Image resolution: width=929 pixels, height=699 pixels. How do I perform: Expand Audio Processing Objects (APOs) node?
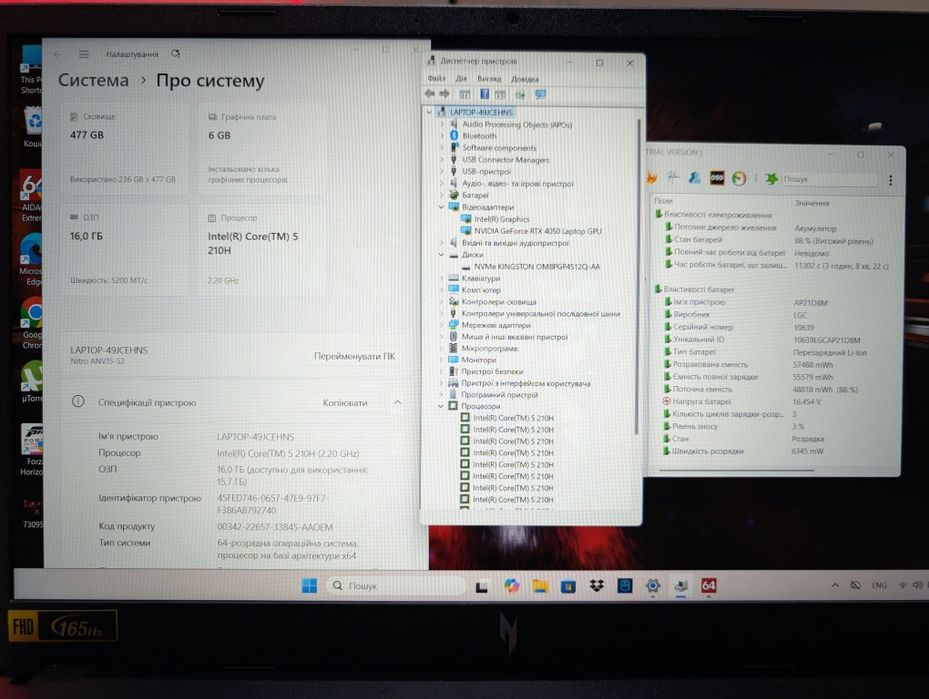point(442,124)
